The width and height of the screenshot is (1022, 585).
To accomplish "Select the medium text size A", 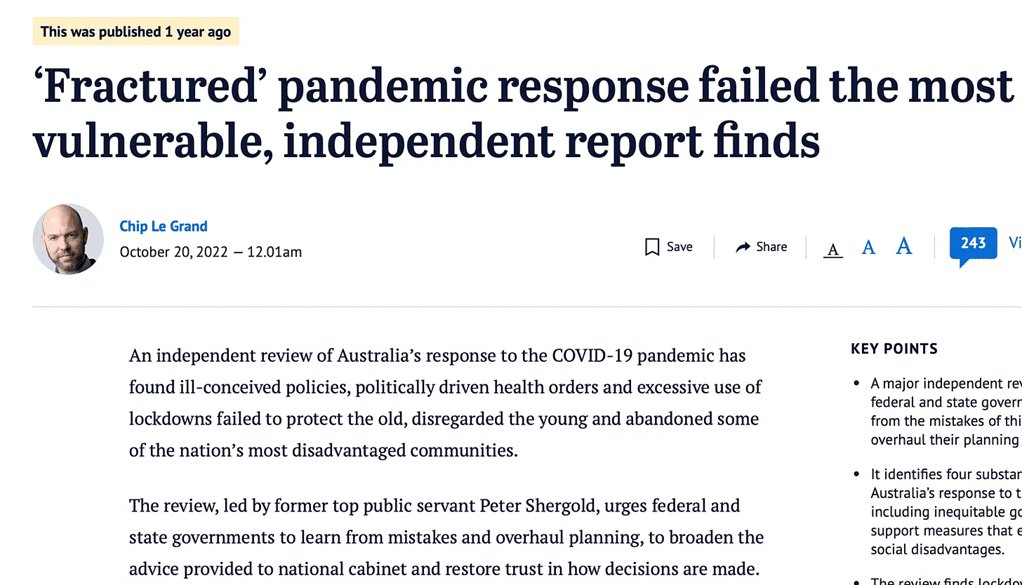I will click(868, 248).
